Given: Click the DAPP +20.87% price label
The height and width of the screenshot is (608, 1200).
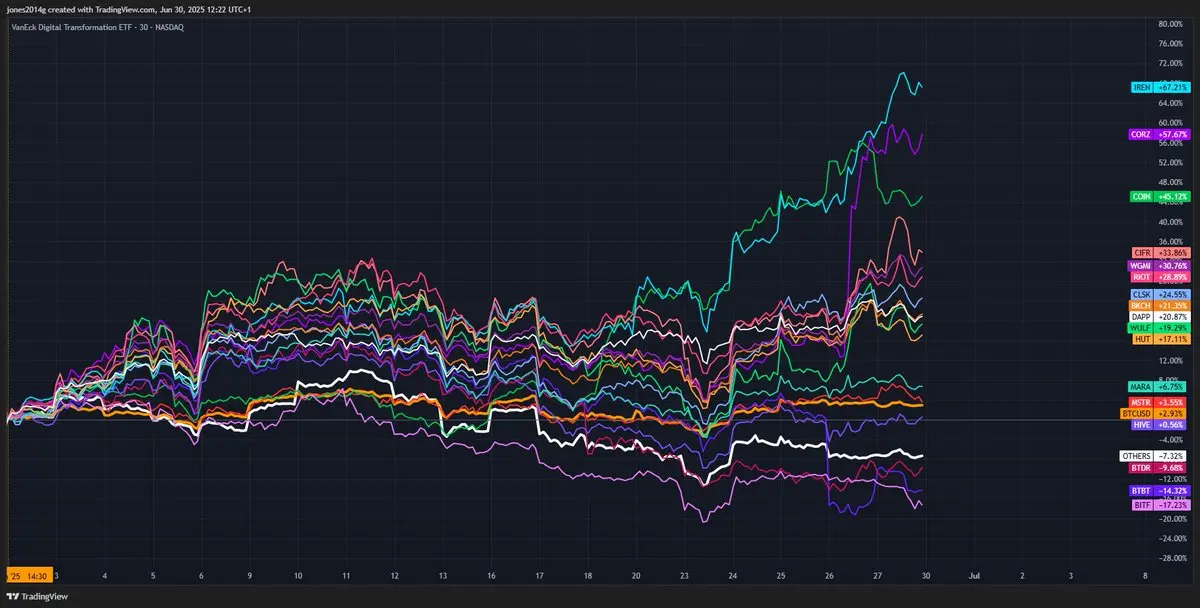Looking at the screenshot, I should tap(1159, 316).
